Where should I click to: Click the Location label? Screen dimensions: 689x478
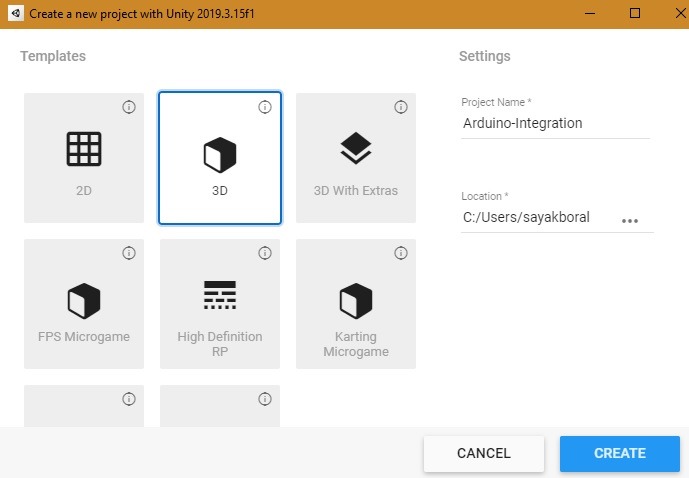[485, 196]
